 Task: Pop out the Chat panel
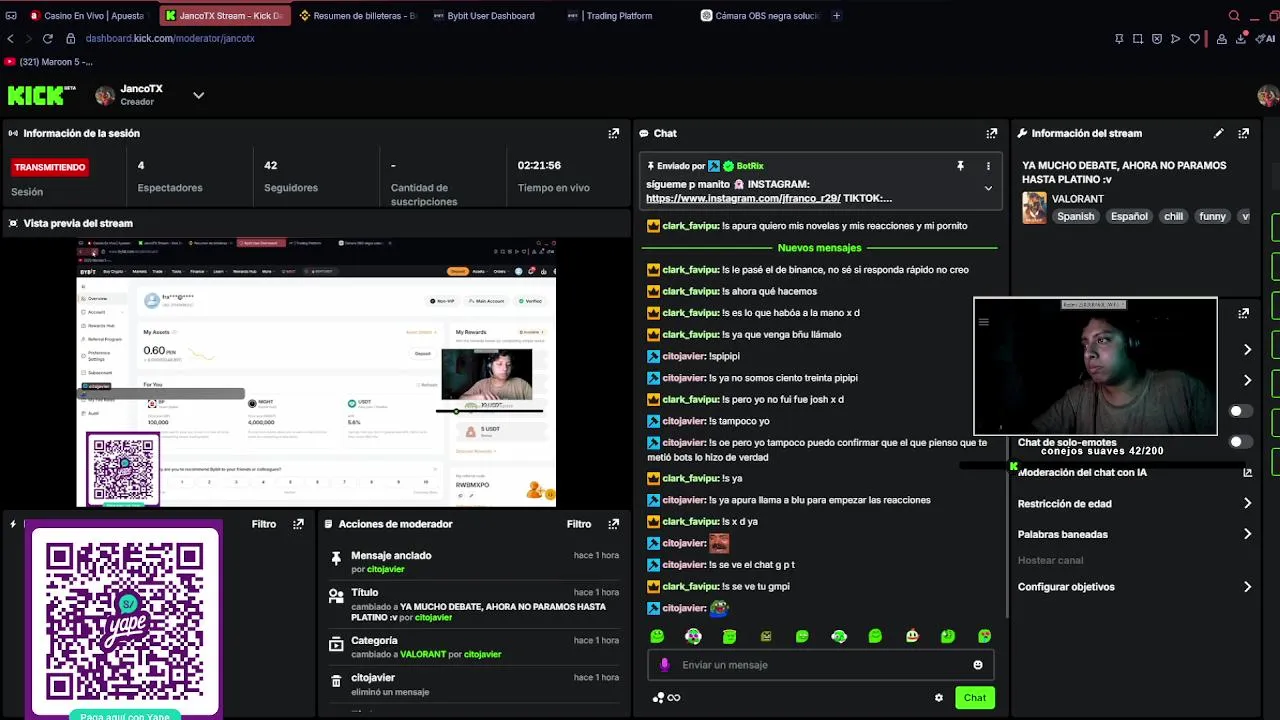[x=991, y=133]
